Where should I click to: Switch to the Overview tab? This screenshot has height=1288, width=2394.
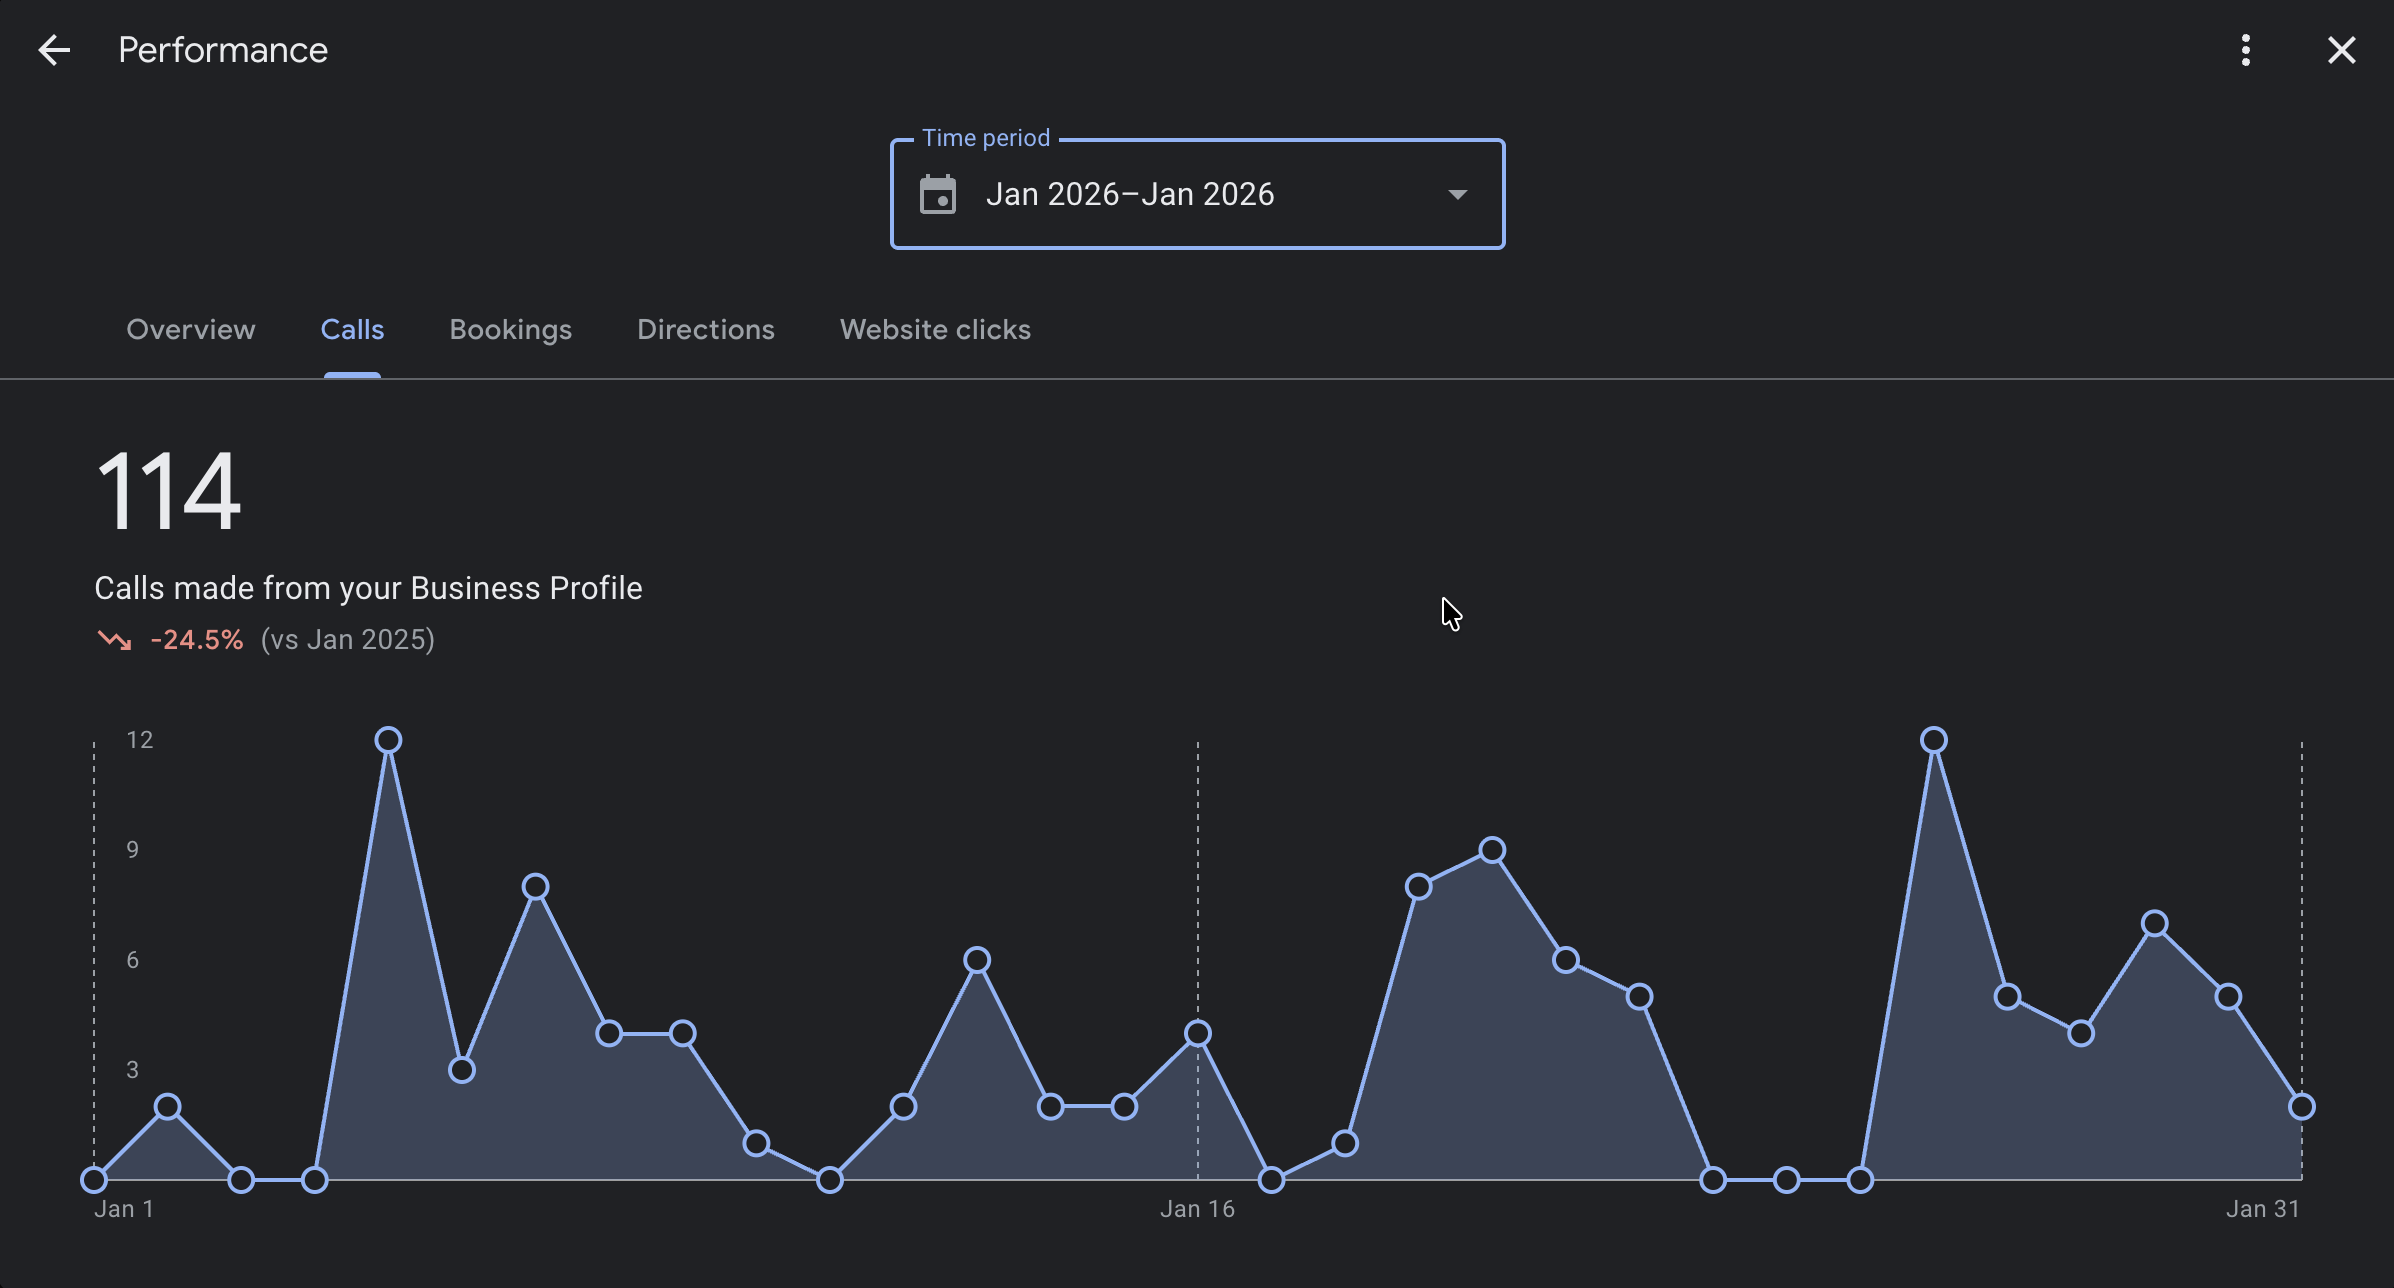pyautogui.click(x=190, y=330)
